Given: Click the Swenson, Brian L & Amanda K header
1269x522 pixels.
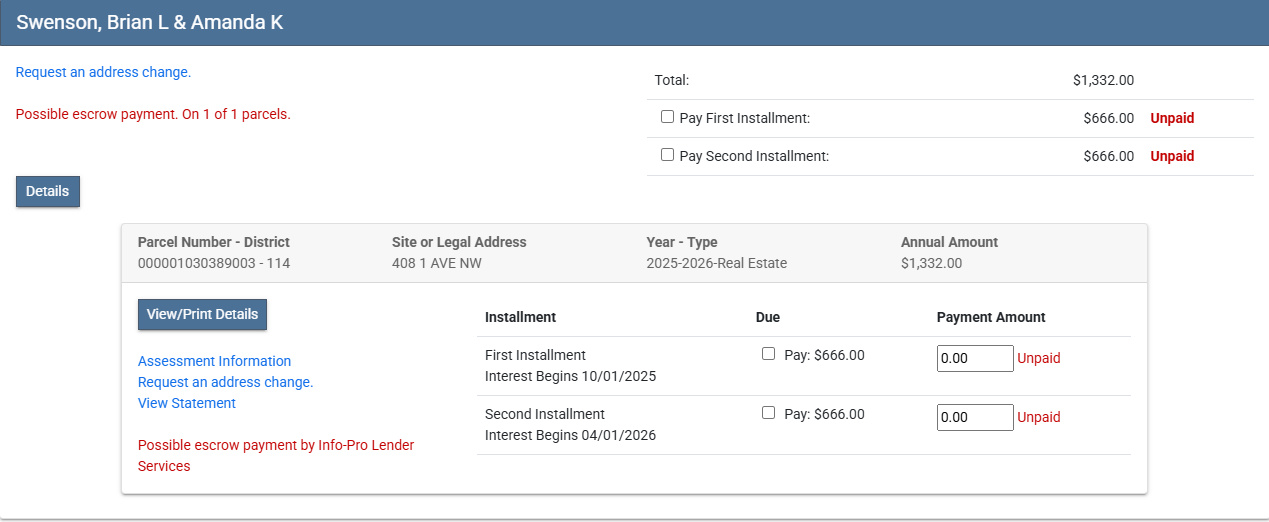Looking at the screenshot, I should (x=150, y=22).
